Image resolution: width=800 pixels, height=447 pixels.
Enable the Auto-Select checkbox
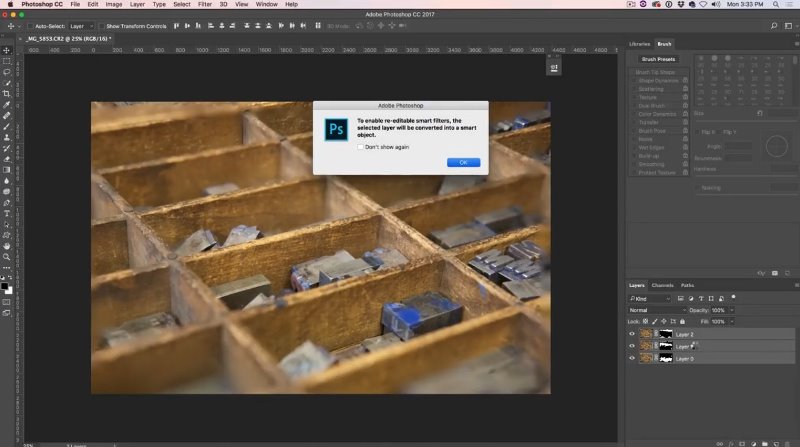click(30, 26)
